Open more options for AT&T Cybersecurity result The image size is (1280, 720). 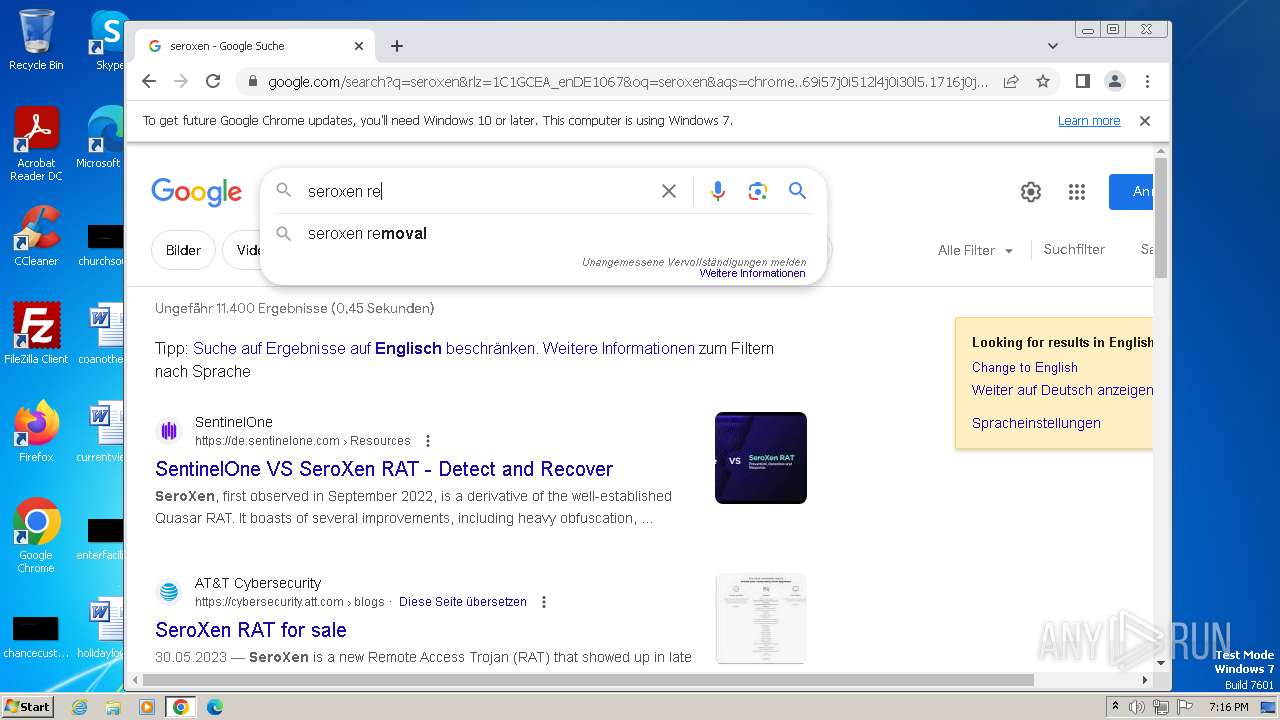click(x=544, y=602)
